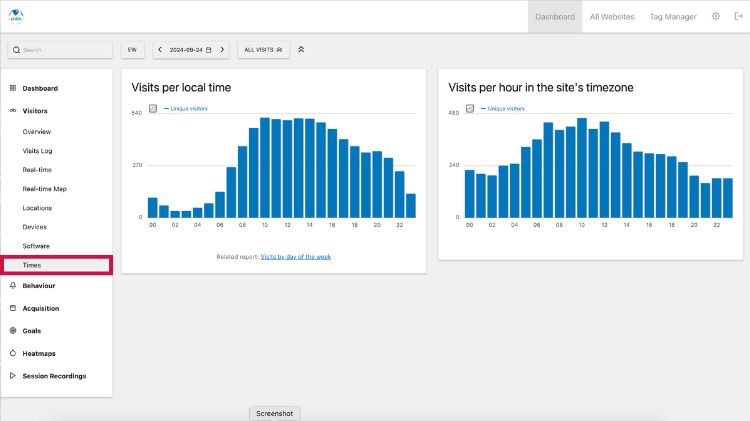Image resolution: width=750 pixels, height=421 pixels.
Task: Click the Screenshot button at bottom
Action: coord(274,413)
